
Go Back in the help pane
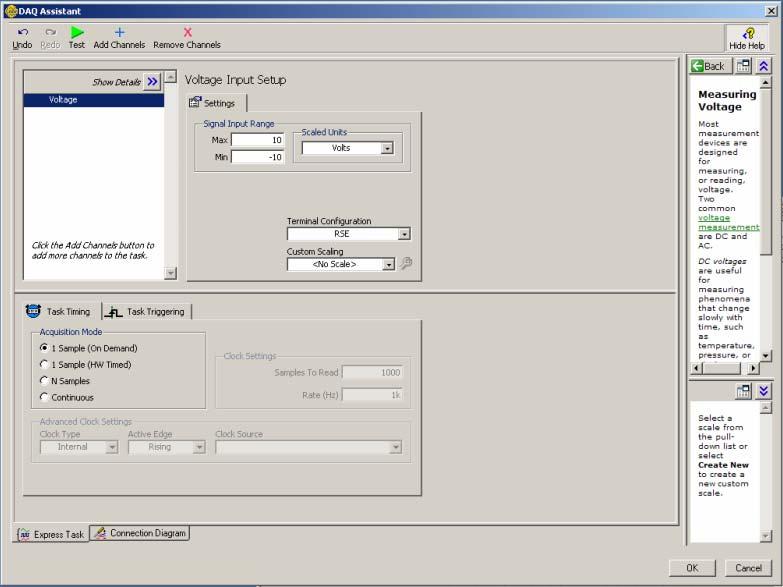click(x=710, y=66)
